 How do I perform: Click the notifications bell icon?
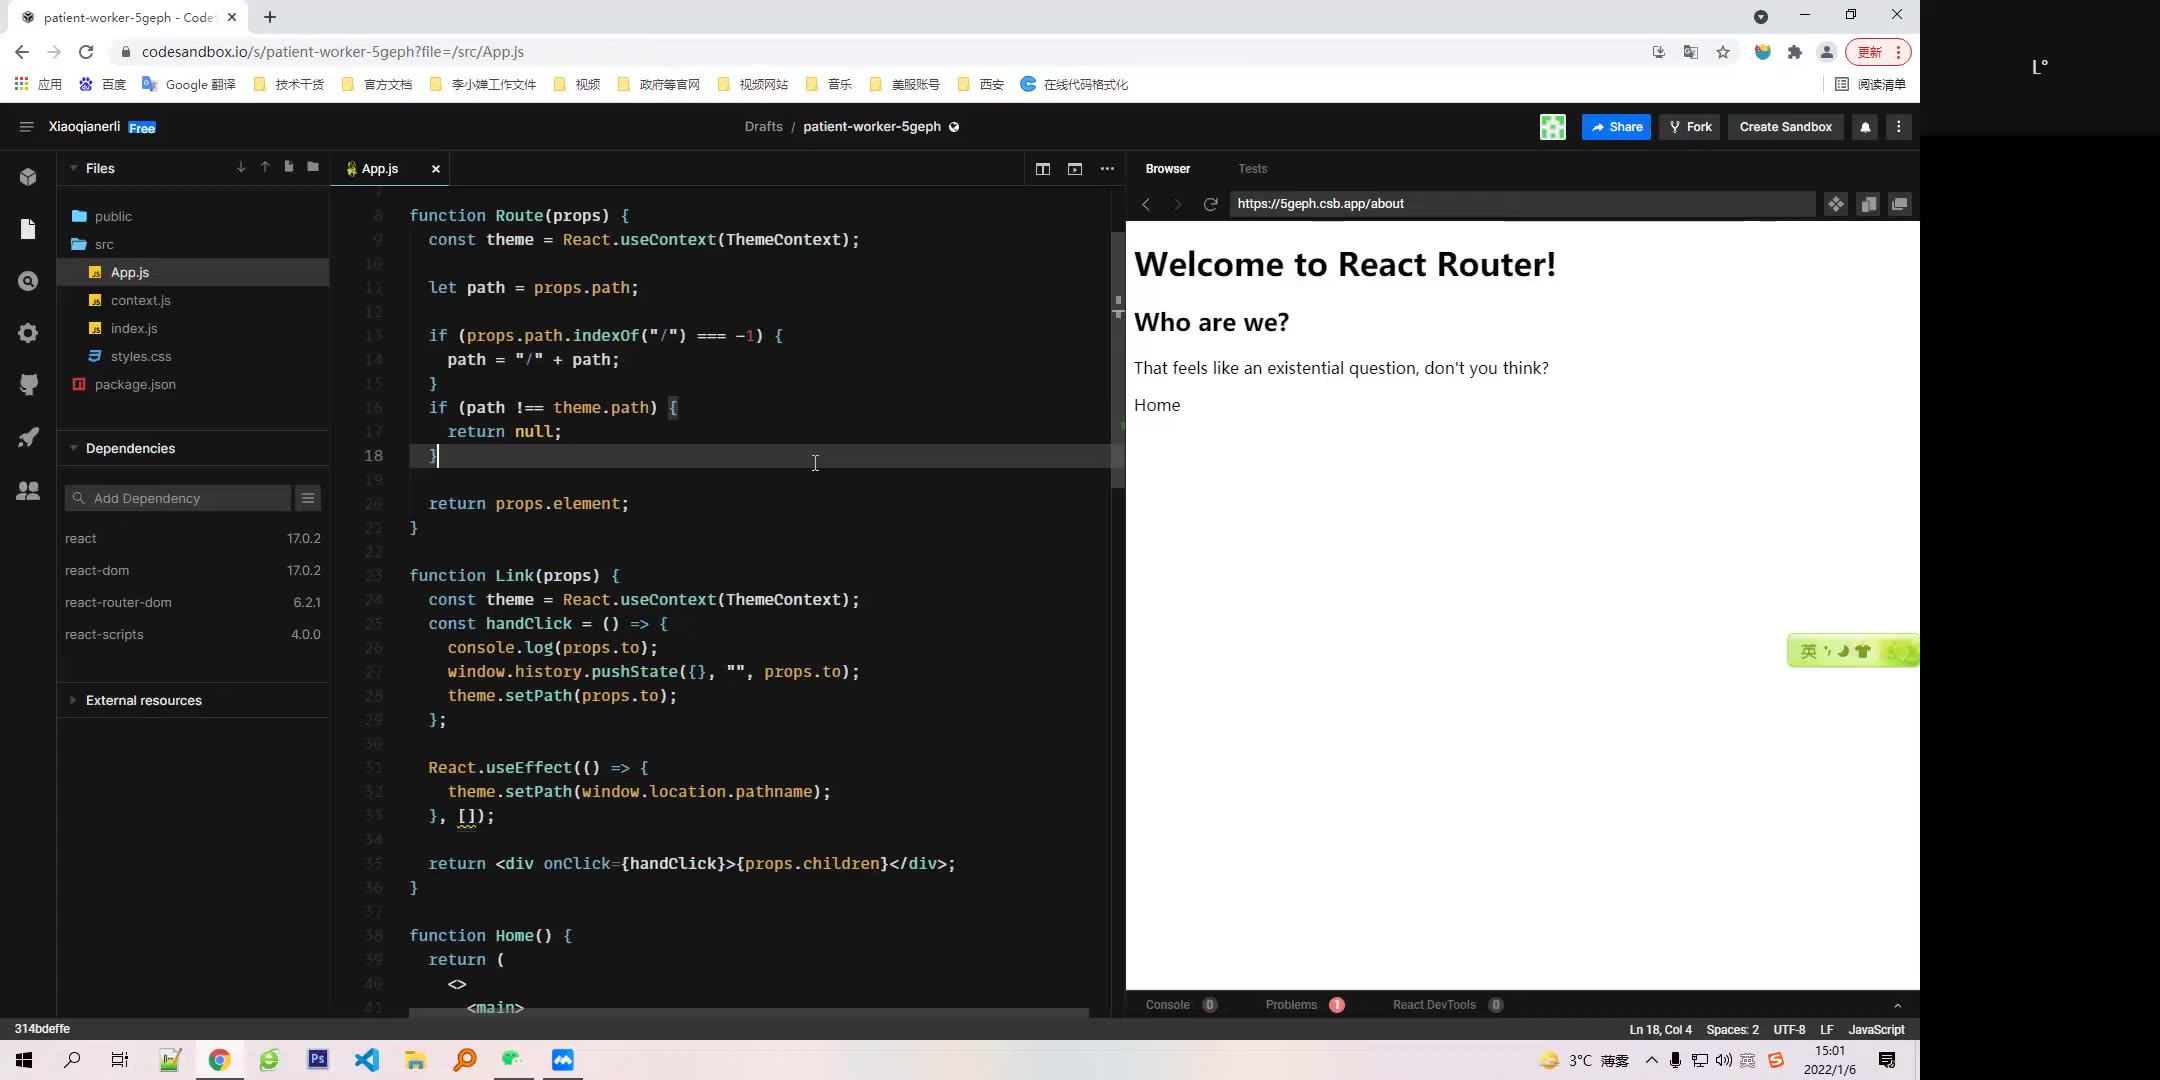point(1865,127)
